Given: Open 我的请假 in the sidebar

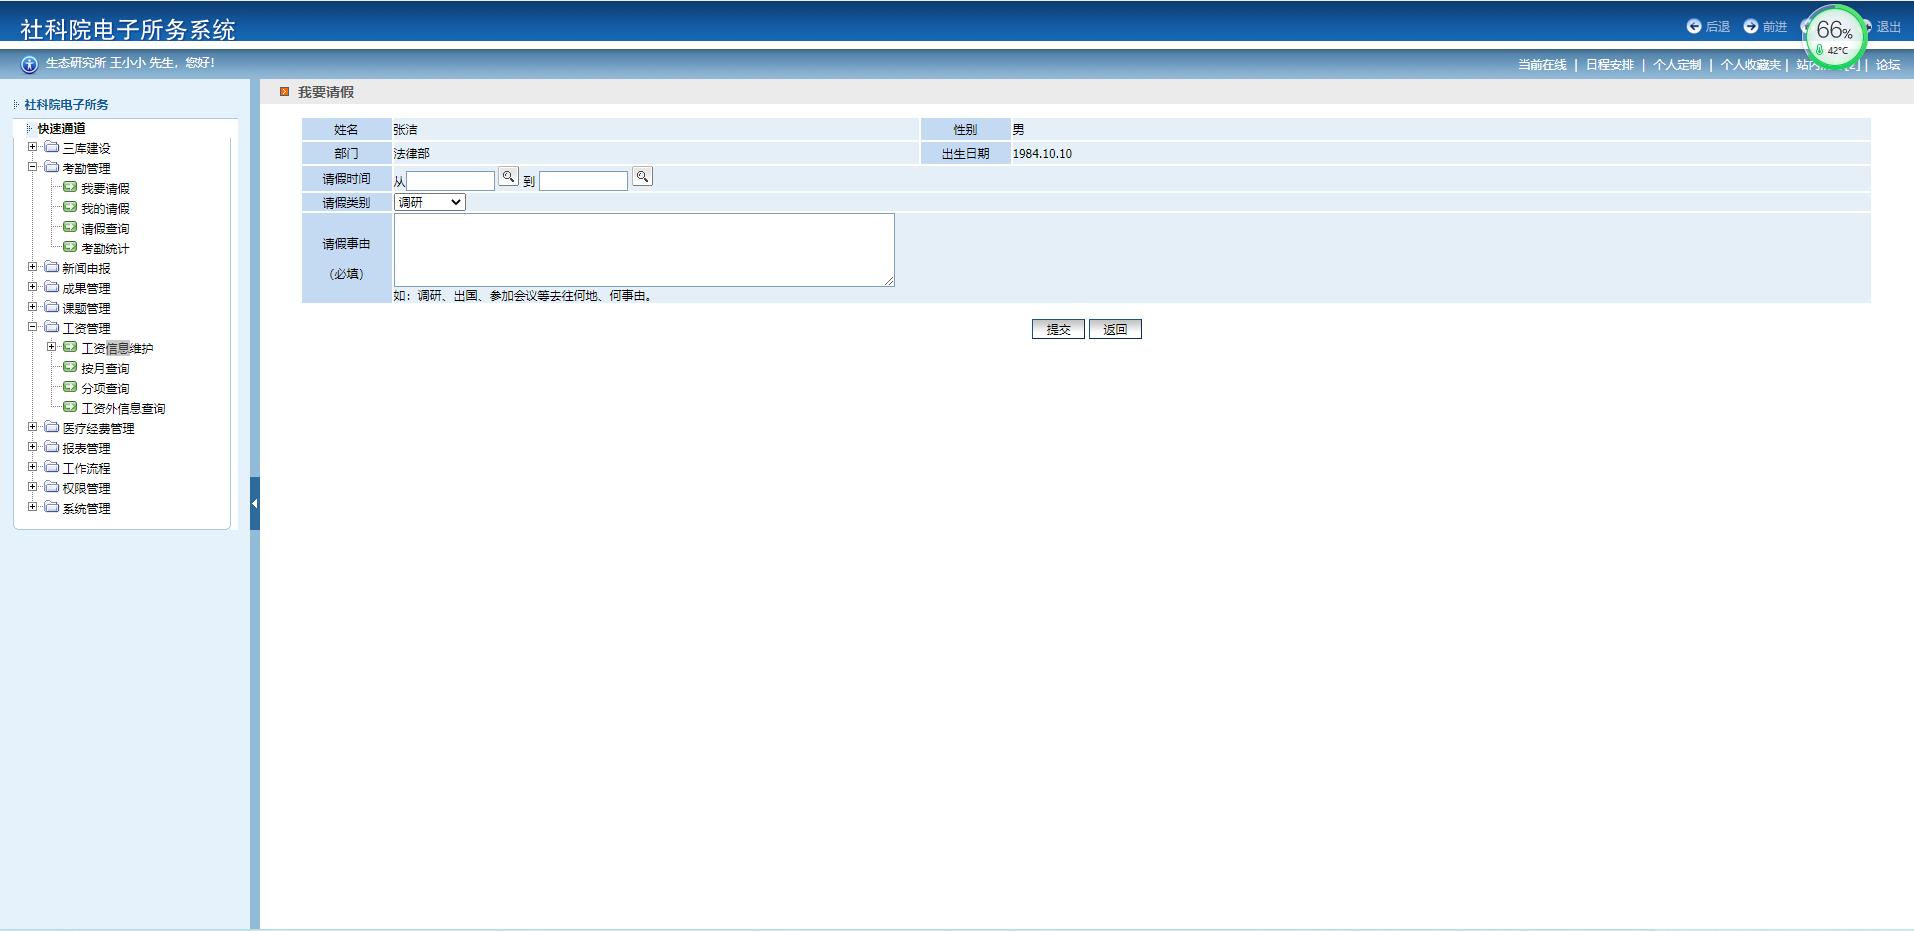Looking at the screenshot, I should (x=105, y=208).
